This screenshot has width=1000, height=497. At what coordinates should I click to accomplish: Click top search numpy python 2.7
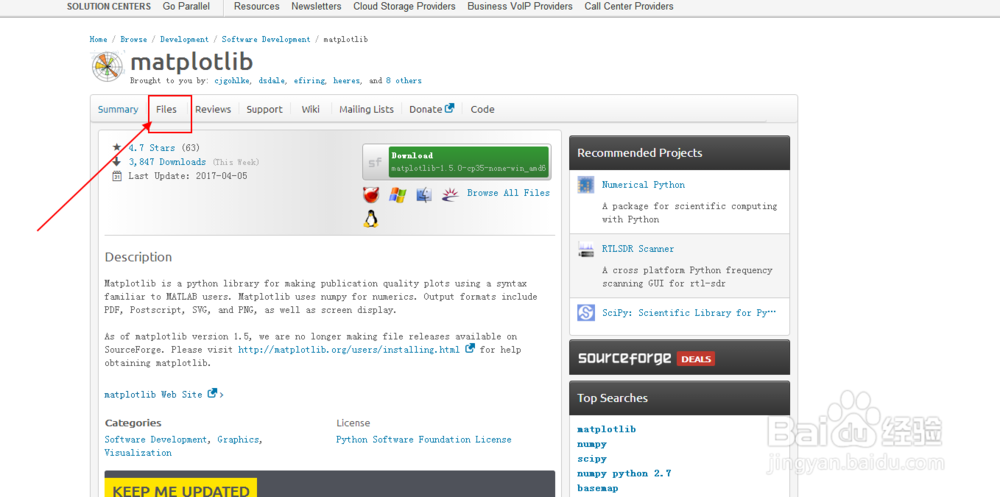click(x=624, y=473)
